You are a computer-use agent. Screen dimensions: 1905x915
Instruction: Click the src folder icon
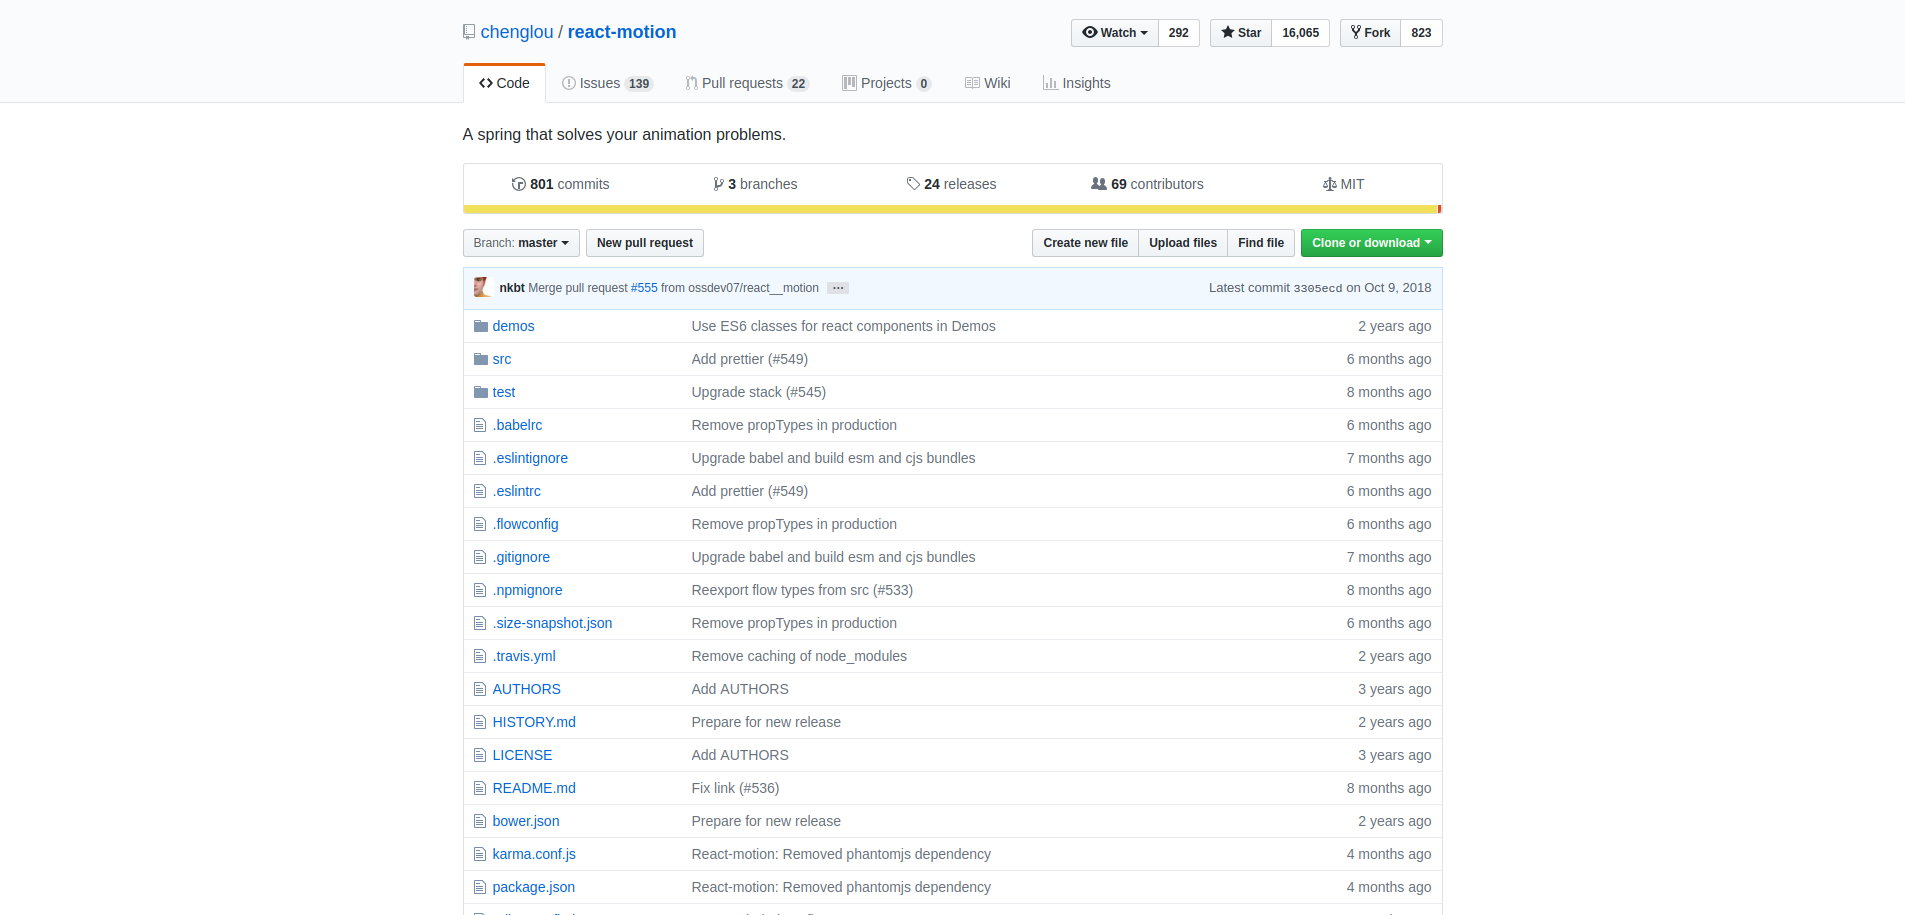(x=480, y=359)
